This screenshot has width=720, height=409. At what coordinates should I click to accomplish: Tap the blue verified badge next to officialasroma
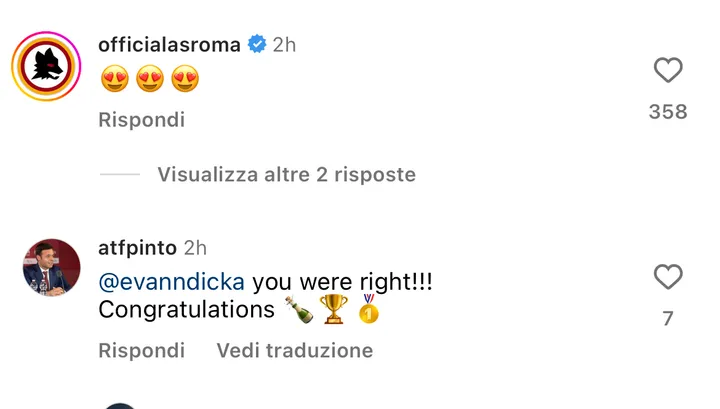tap(257, 45)
